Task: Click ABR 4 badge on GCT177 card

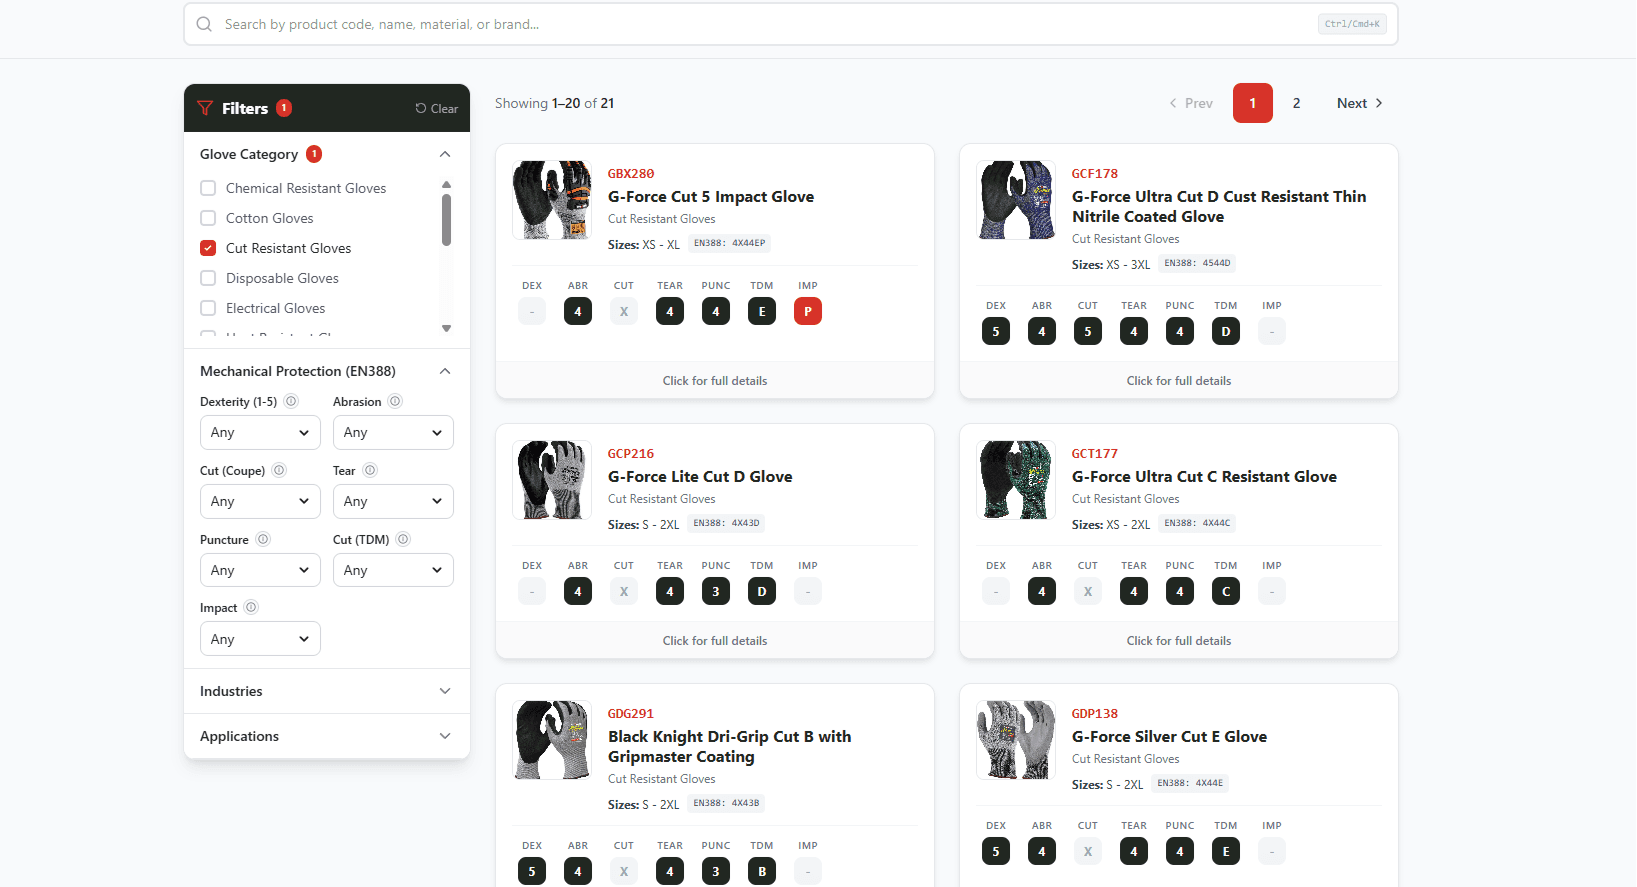Action: click(1042, 591)
